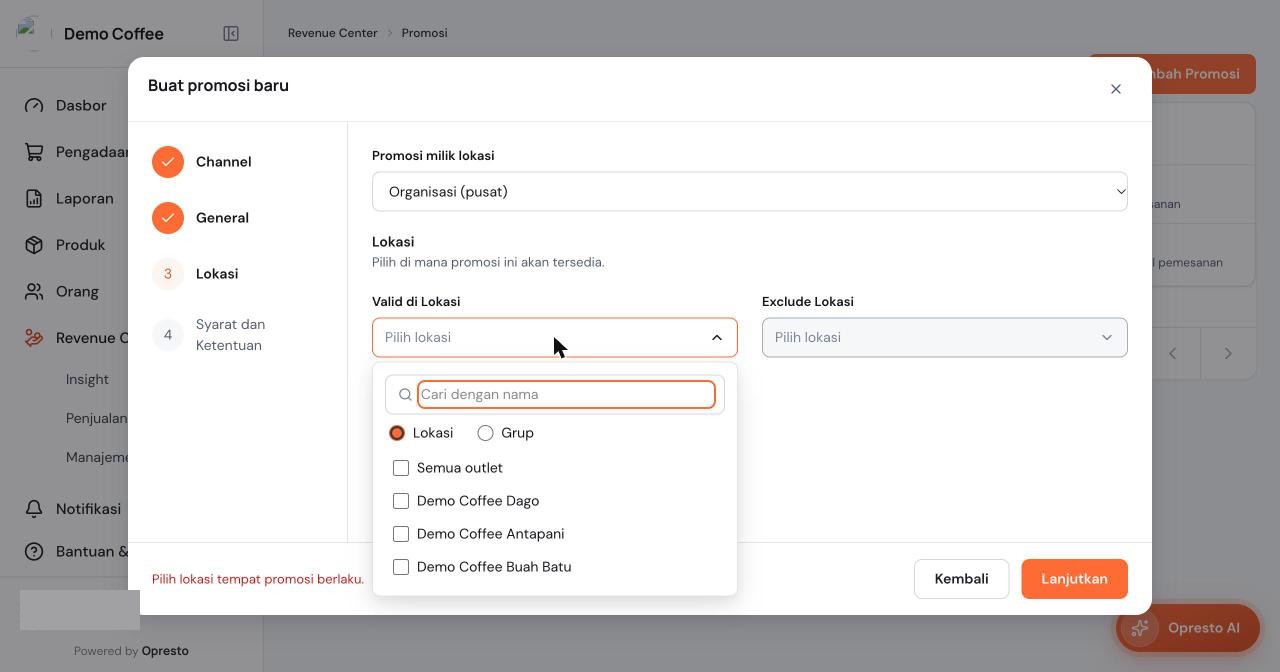Click the Kembali button
This screenshot has width=1280, height=672.
[x=961, y=579]
